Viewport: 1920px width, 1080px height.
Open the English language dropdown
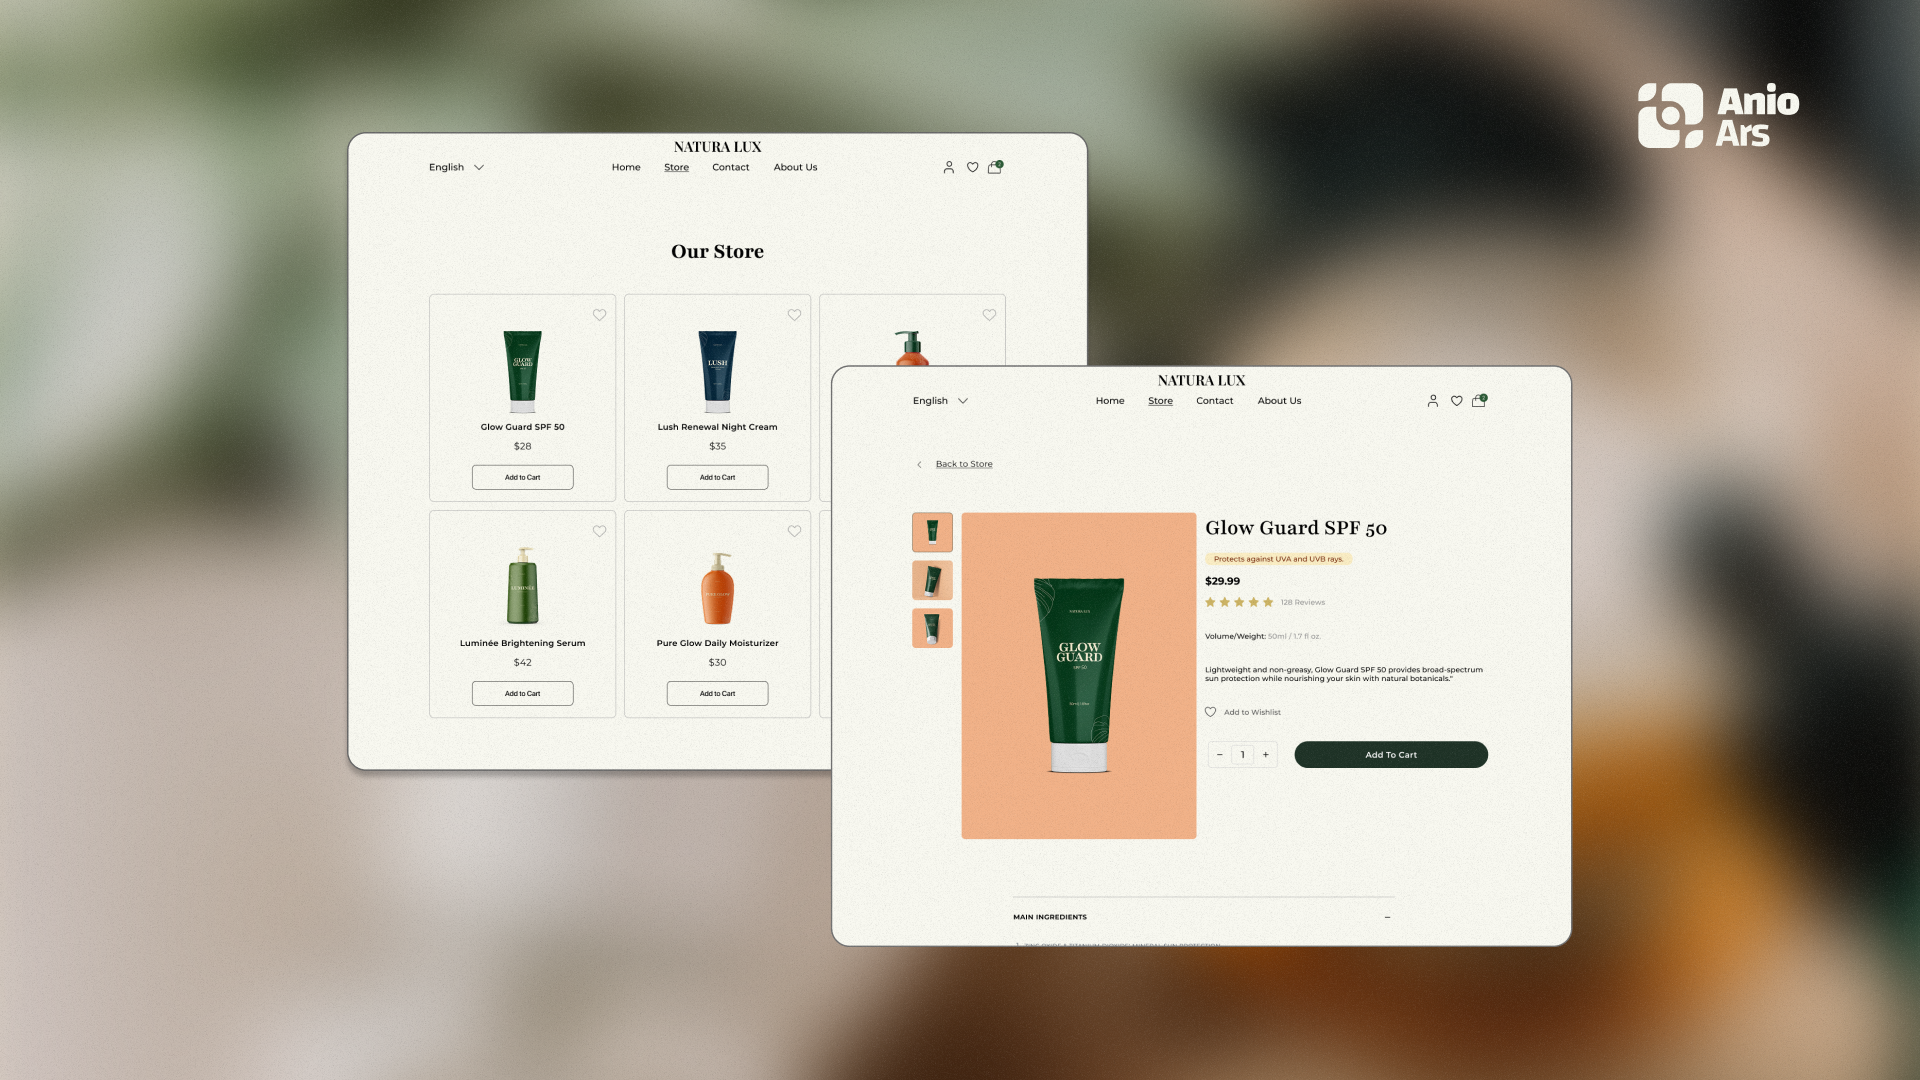940,400
